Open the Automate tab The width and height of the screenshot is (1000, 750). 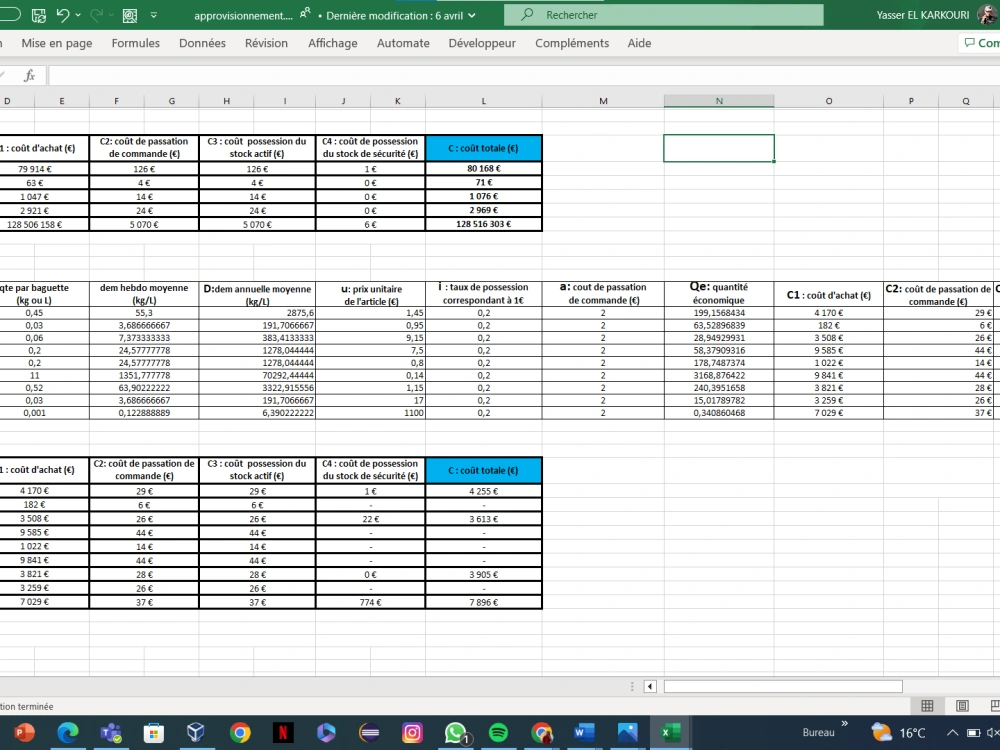click(403, 43)
